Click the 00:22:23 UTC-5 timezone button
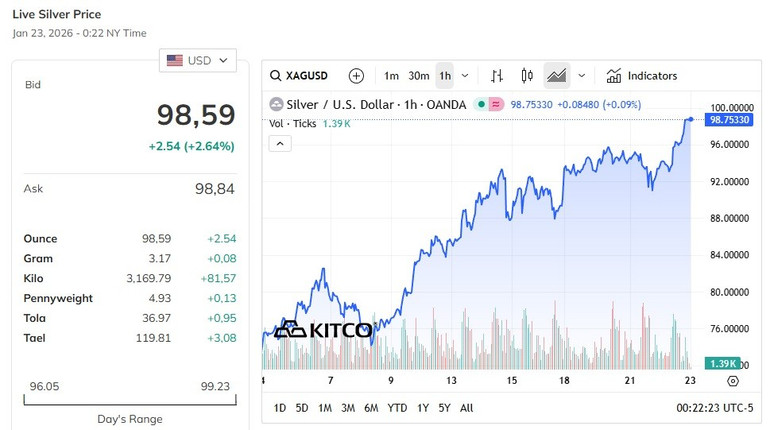The image size is (770, 430). pos(712,408)
